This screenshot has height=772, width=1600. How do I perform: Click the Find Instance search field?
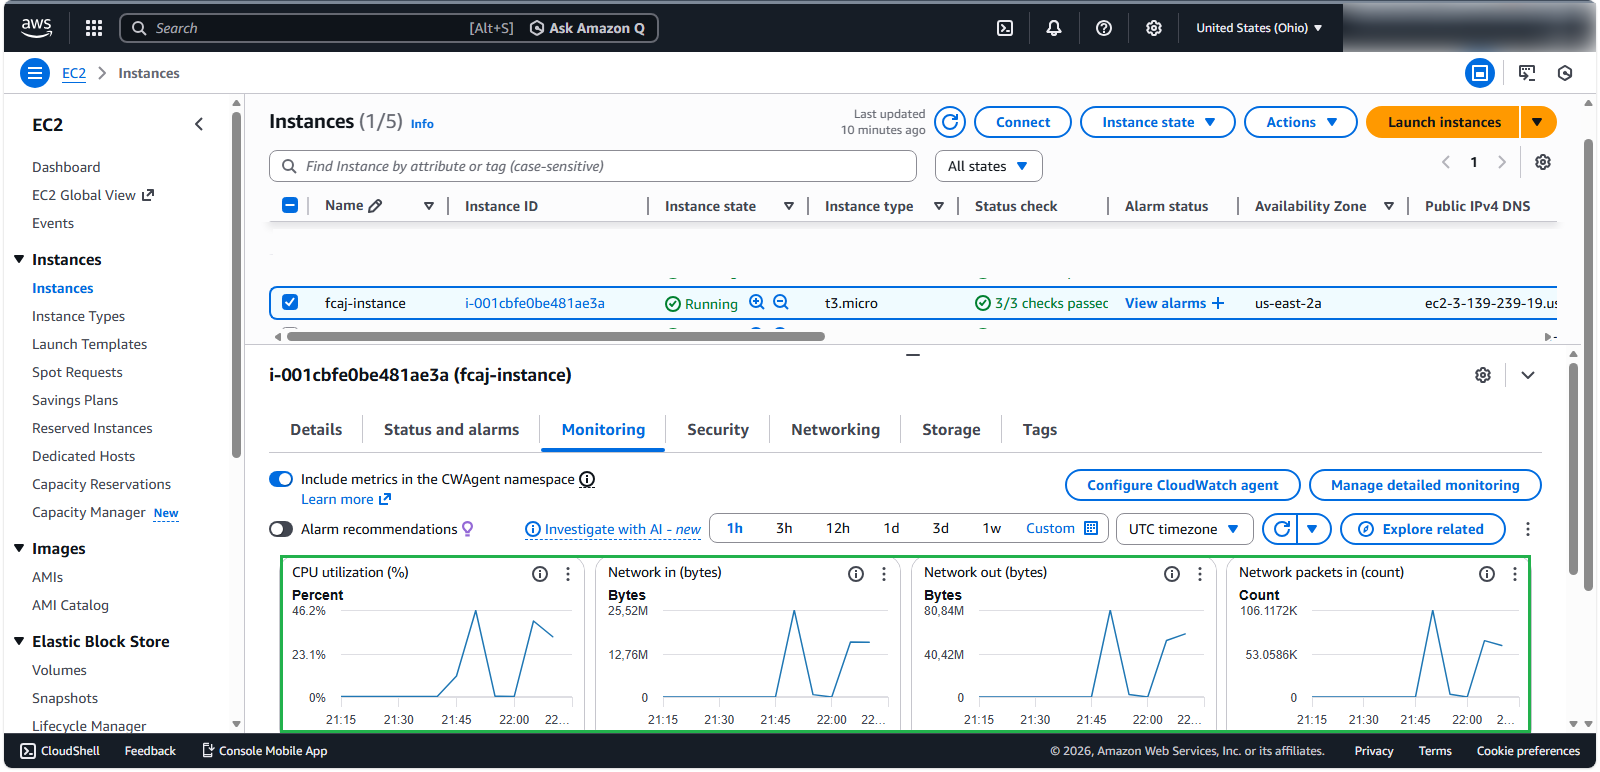pos(593,166)
